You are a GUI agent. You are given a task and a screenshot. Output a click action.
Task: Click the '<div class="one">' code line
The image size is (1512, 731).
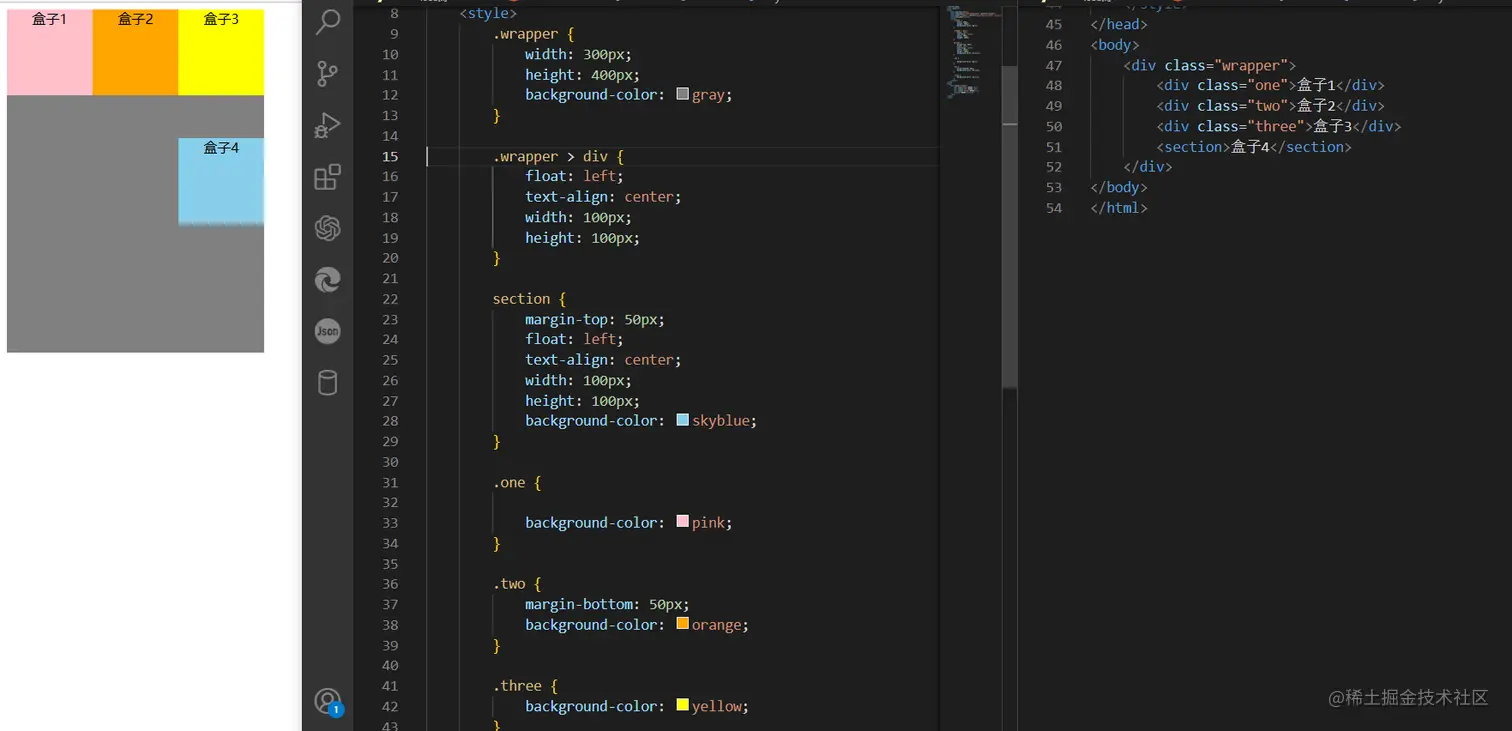tap(1271, 85)
